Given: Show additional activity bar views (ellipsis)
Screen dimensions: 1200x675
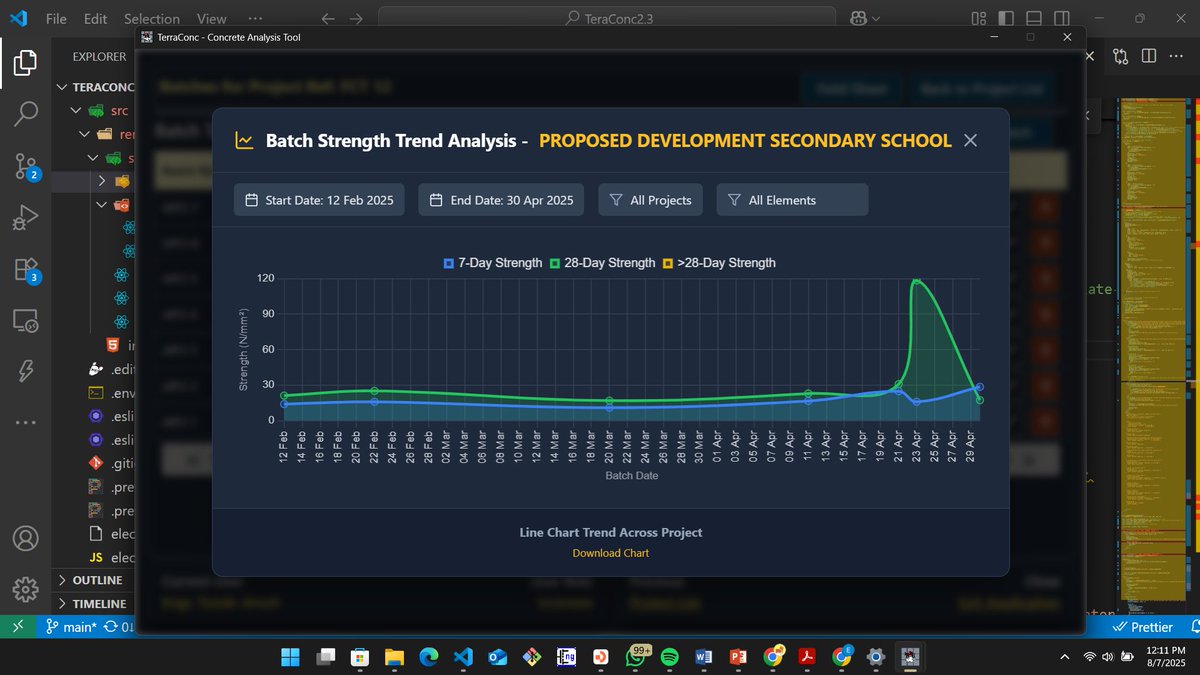Looking at the screenshot, I should (x=25, y=422).
